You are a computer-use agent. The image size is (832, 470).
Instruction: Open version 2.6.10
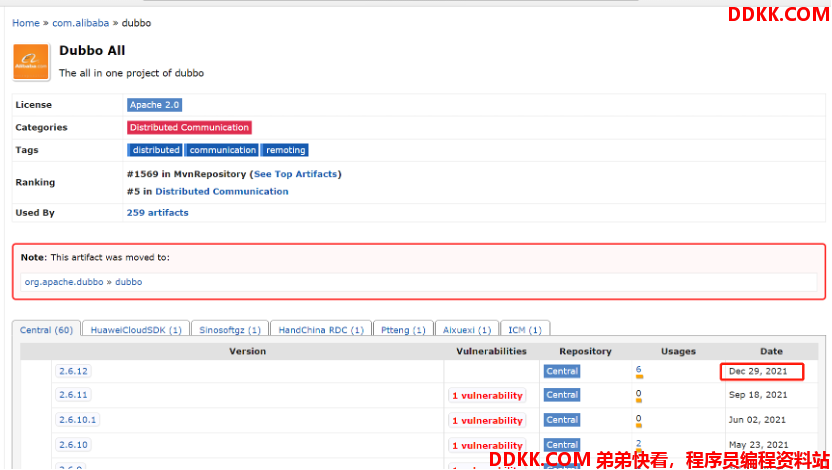73,445
